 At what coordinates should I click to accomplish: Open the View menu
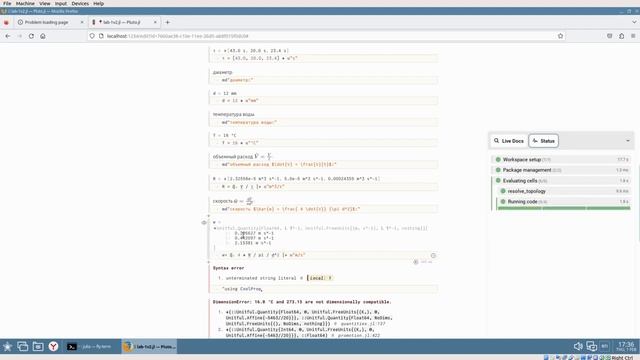pyautogui.click(x=44, y=3)
